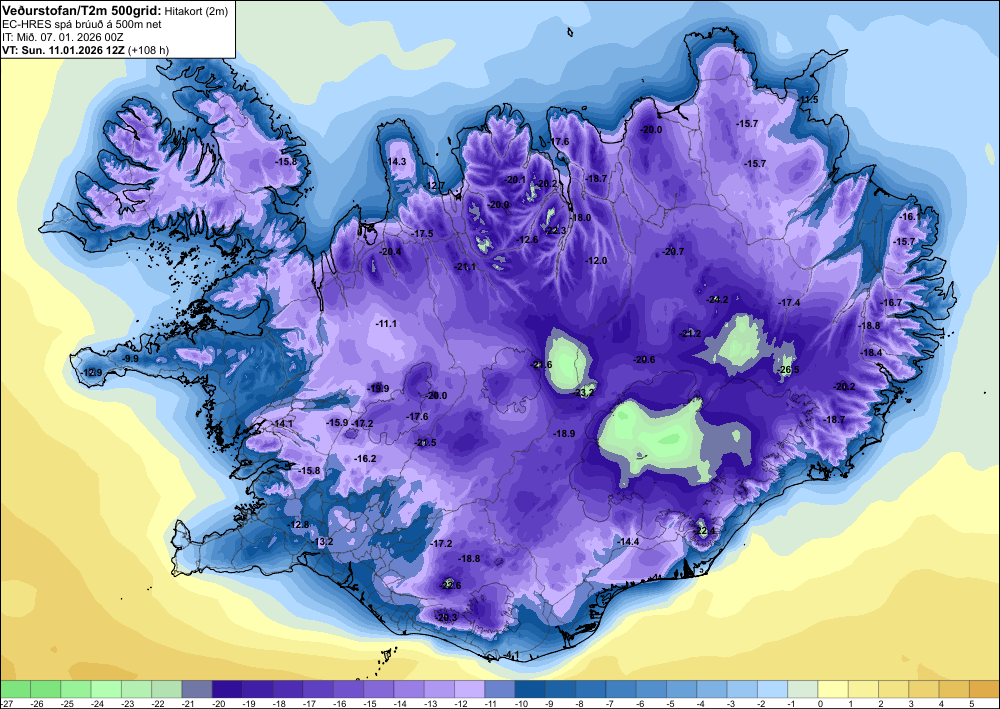Screen dimensions: 1000x709
Task: Click the -22.3 temperature value
Action: point(555,231)
